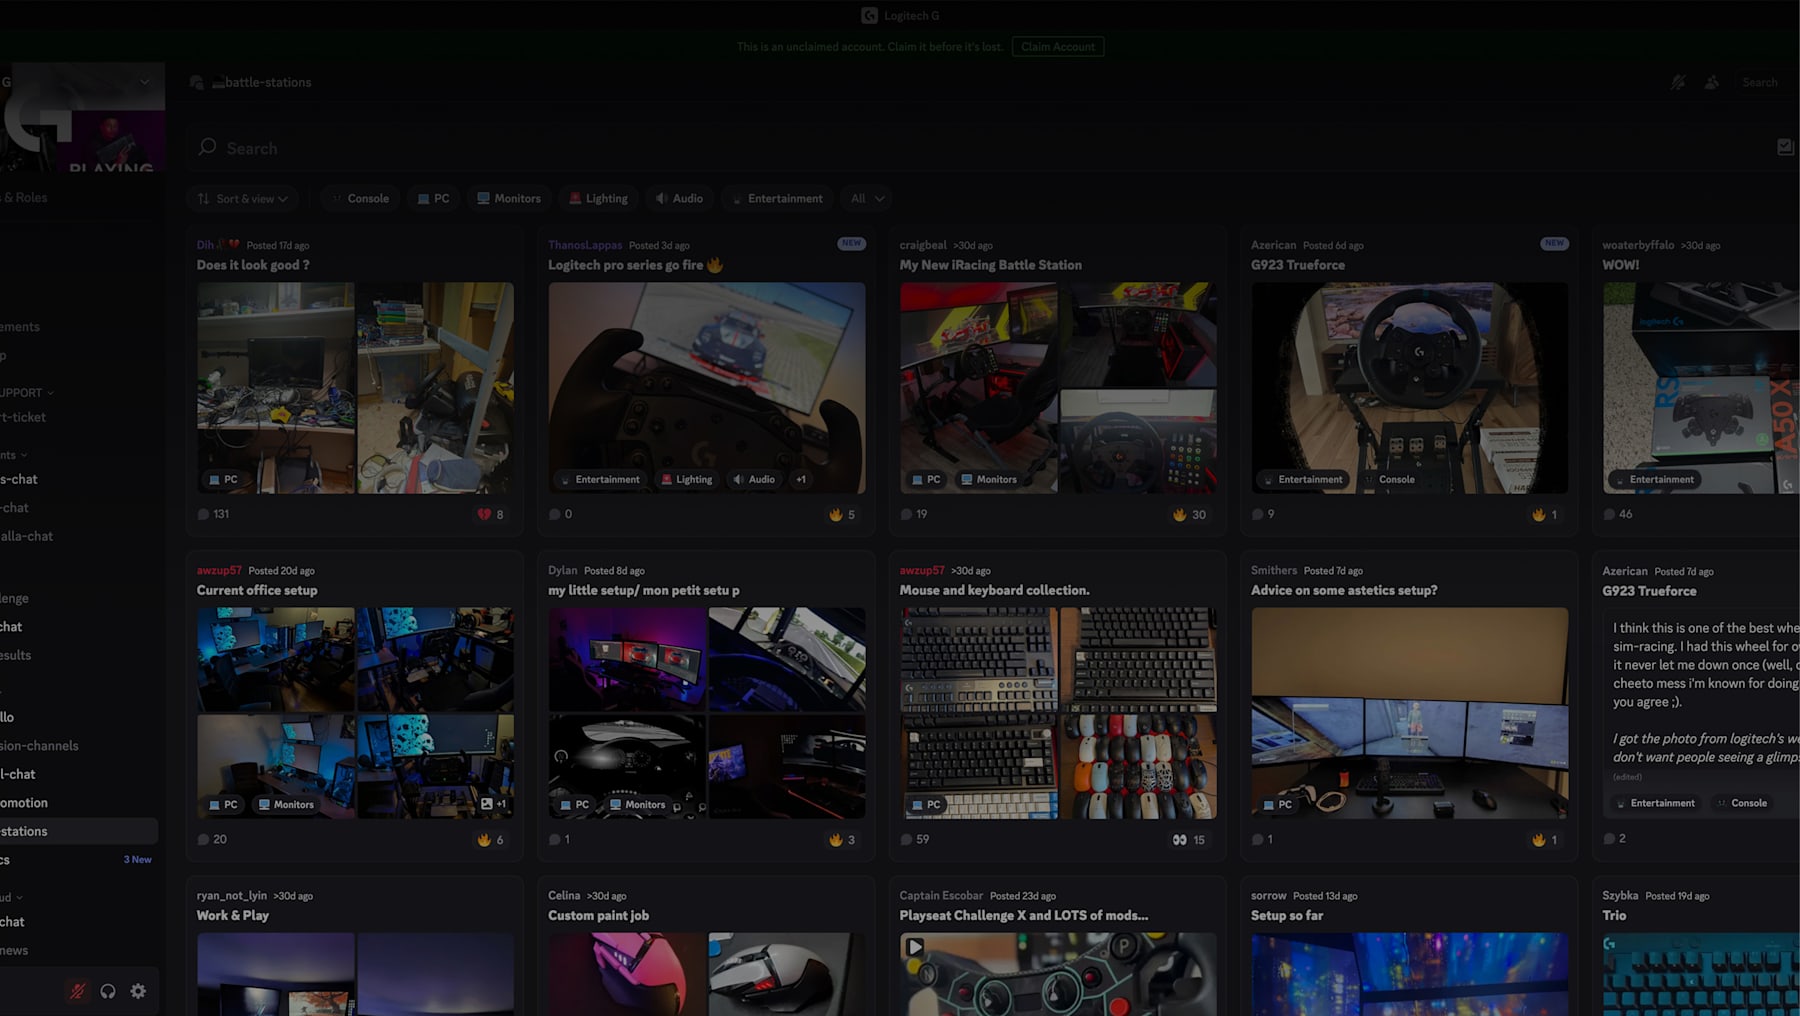Screen dimensions: 1800x1016
Task: Open the first 'G923 Trueforce' post by Azerican posted 6d ago
Action: (1297, 265)
